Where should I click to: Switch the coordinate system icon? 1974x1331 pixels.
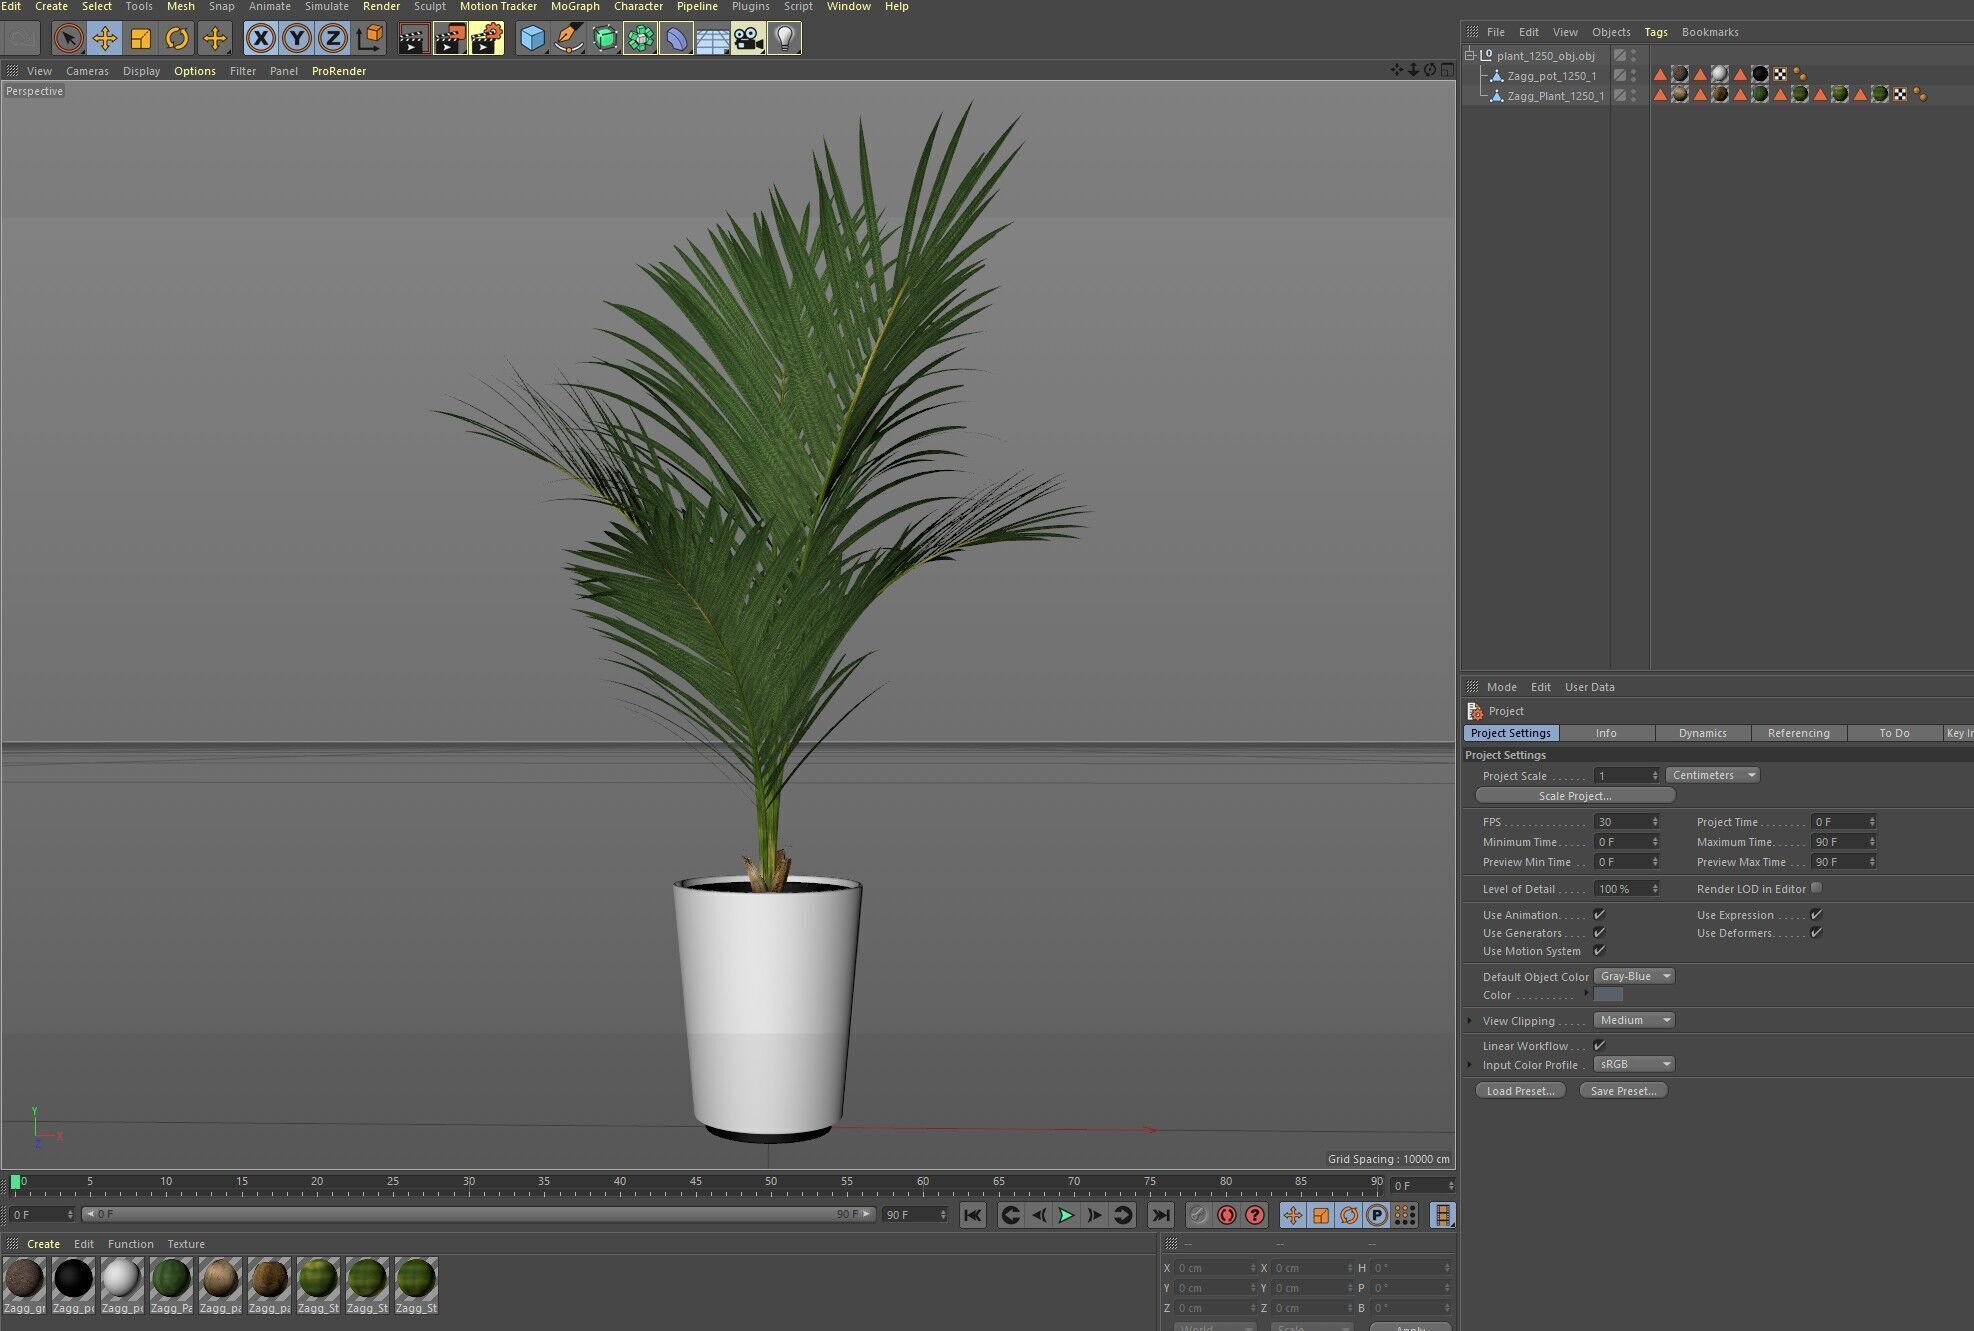[x=369, y=39]
